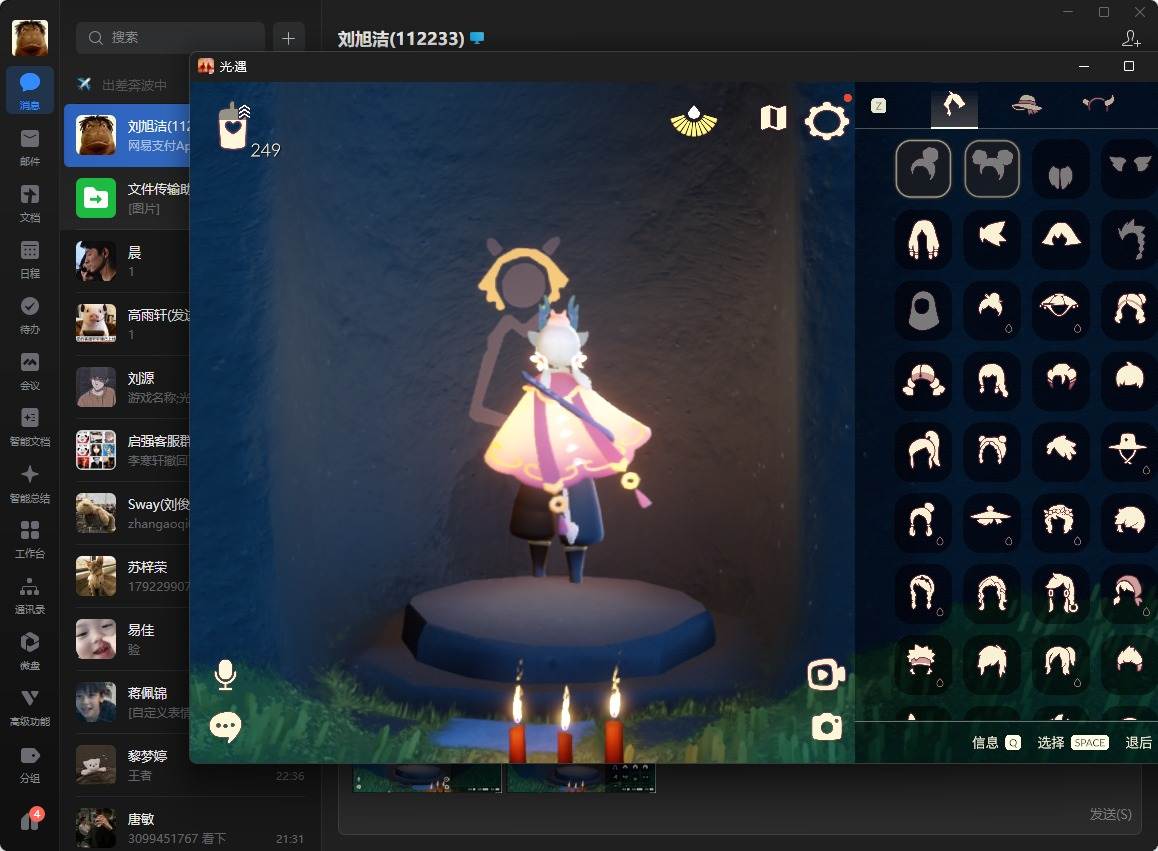Open the game chat bubble icon
Viewport: 1158px width, 851px height.
[x=225, y=728]
